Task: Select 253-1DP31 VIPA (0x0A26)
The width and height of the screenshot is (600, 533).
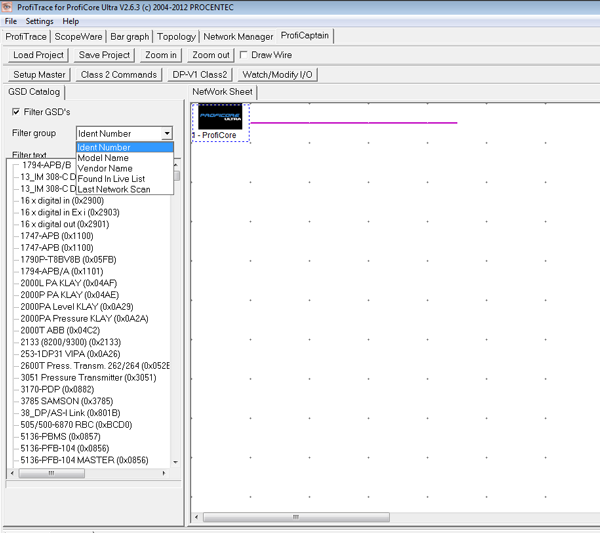Action: (70, 354)
